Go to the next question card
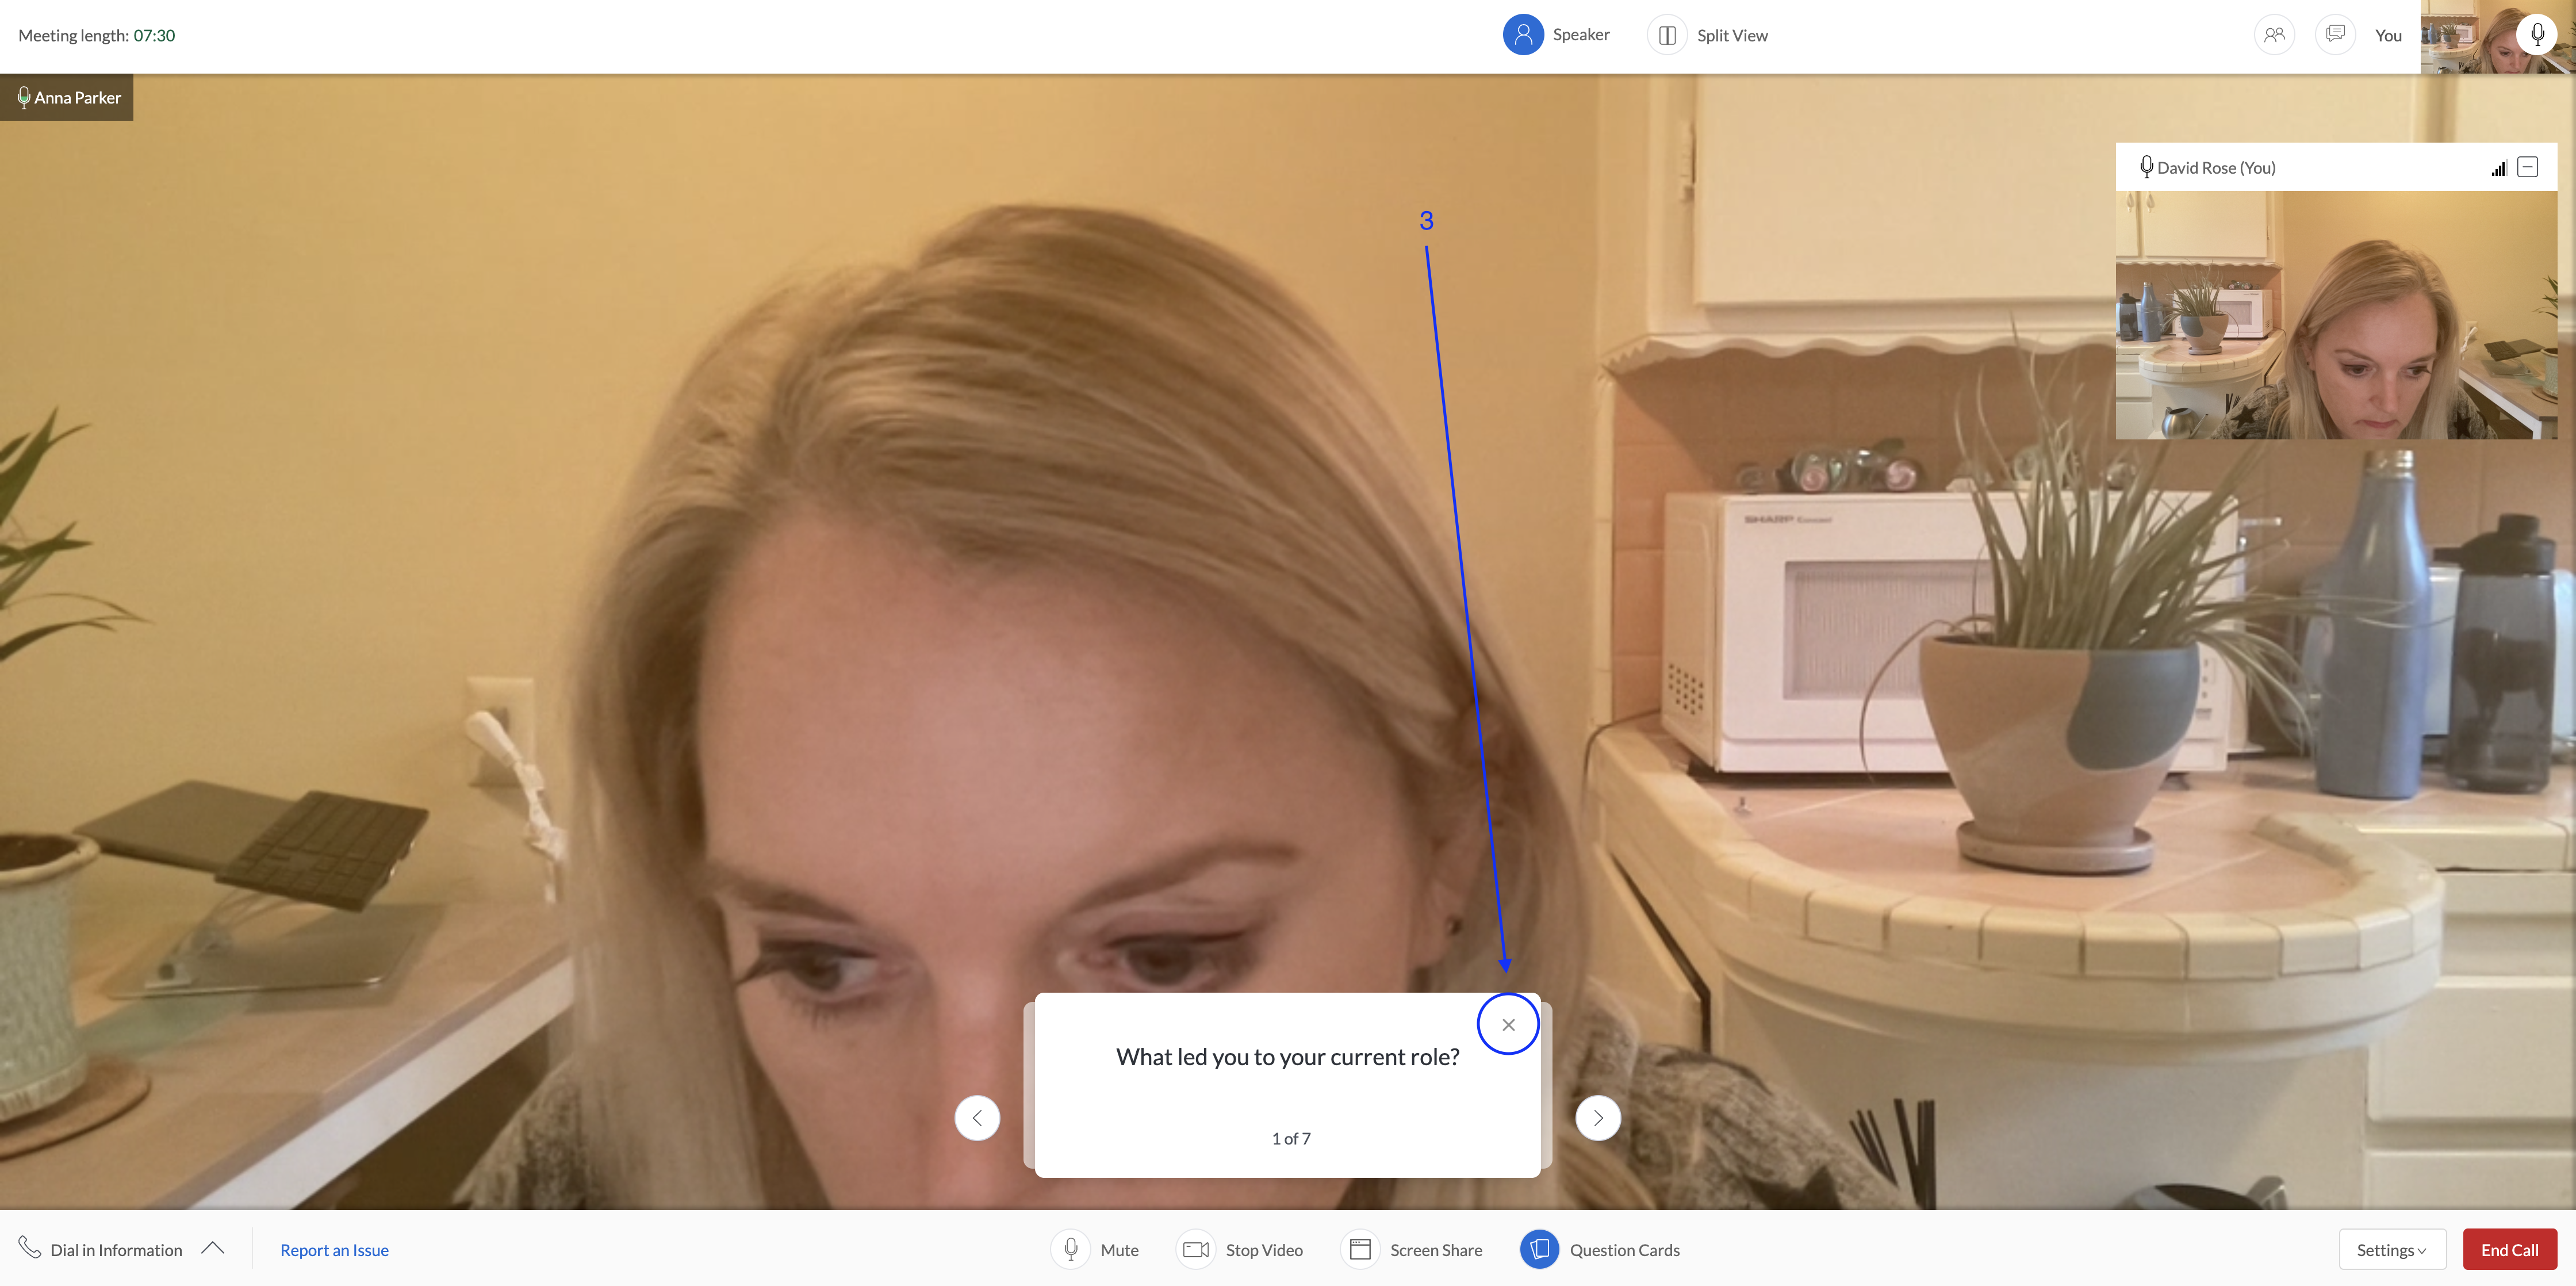 [x=1597, y=1118]
